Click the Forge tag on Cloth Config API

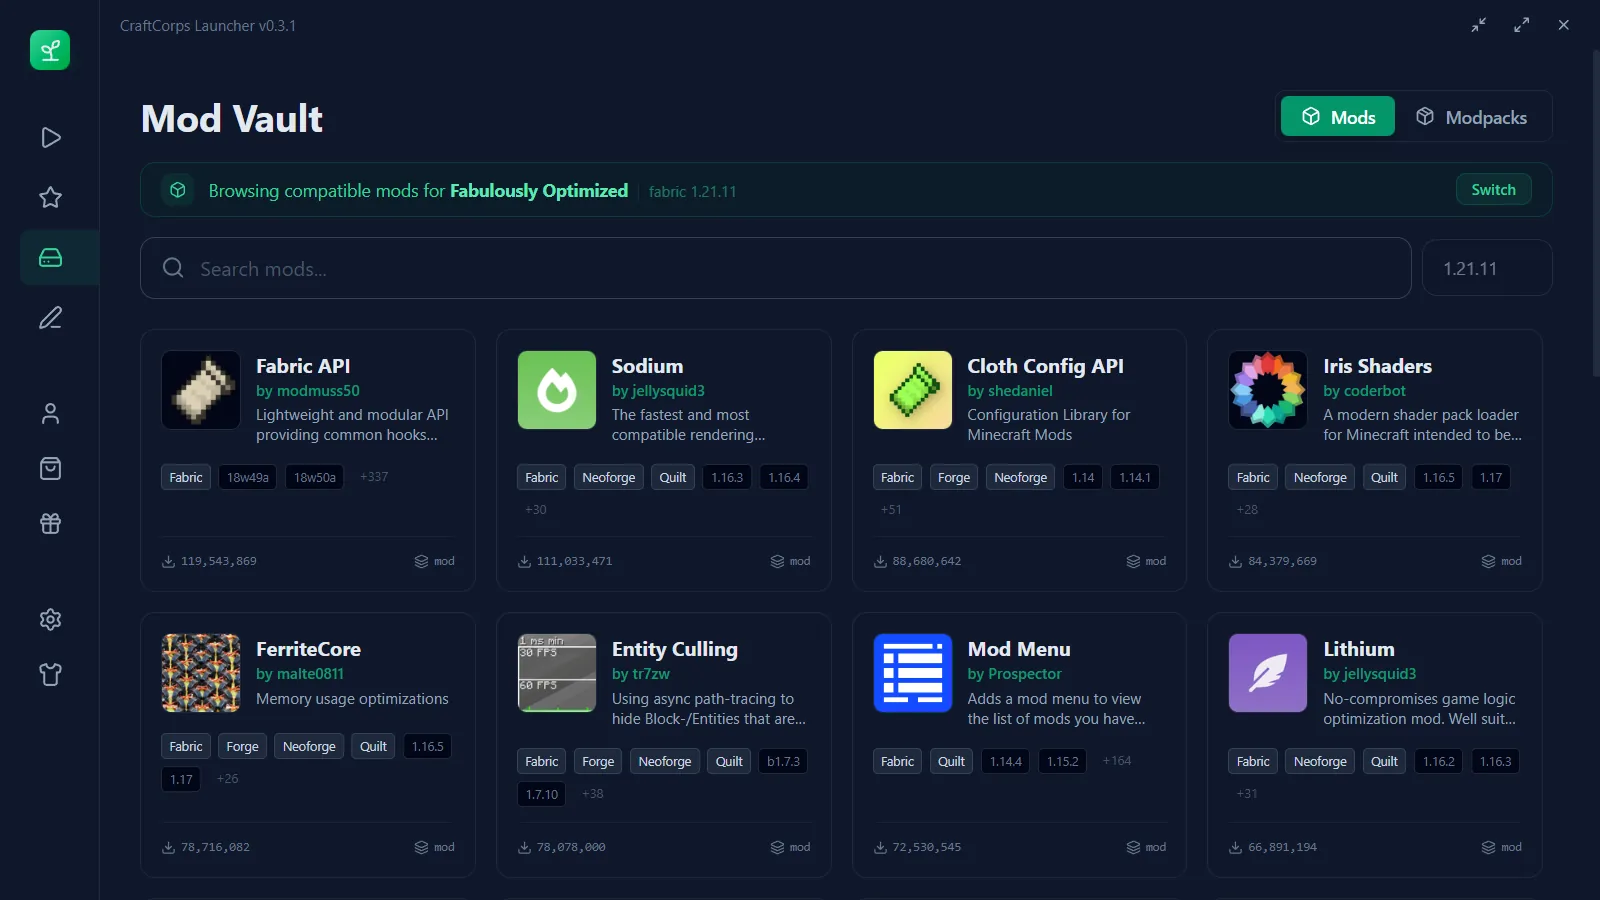click(x=953, y=478)
